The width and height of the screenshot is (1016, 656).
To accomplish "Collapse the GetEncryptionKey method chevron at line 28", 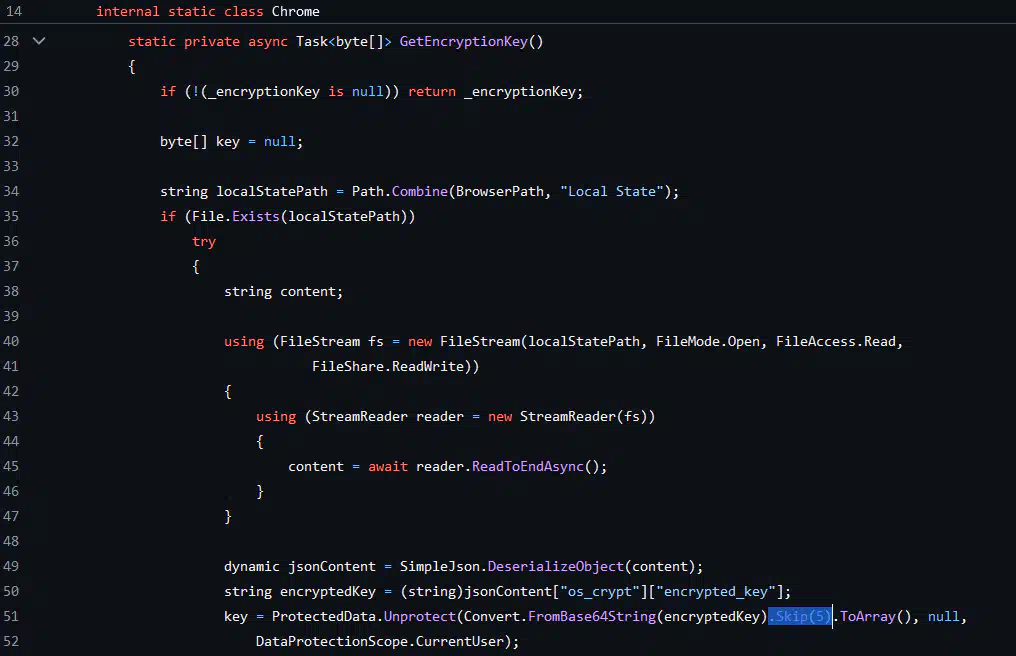I will [x=39, y=41].
